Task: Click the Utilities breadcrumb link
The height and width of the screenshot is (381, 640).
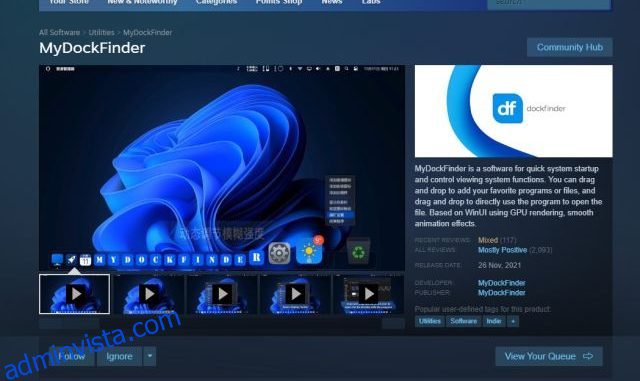Action: (102, 32)
